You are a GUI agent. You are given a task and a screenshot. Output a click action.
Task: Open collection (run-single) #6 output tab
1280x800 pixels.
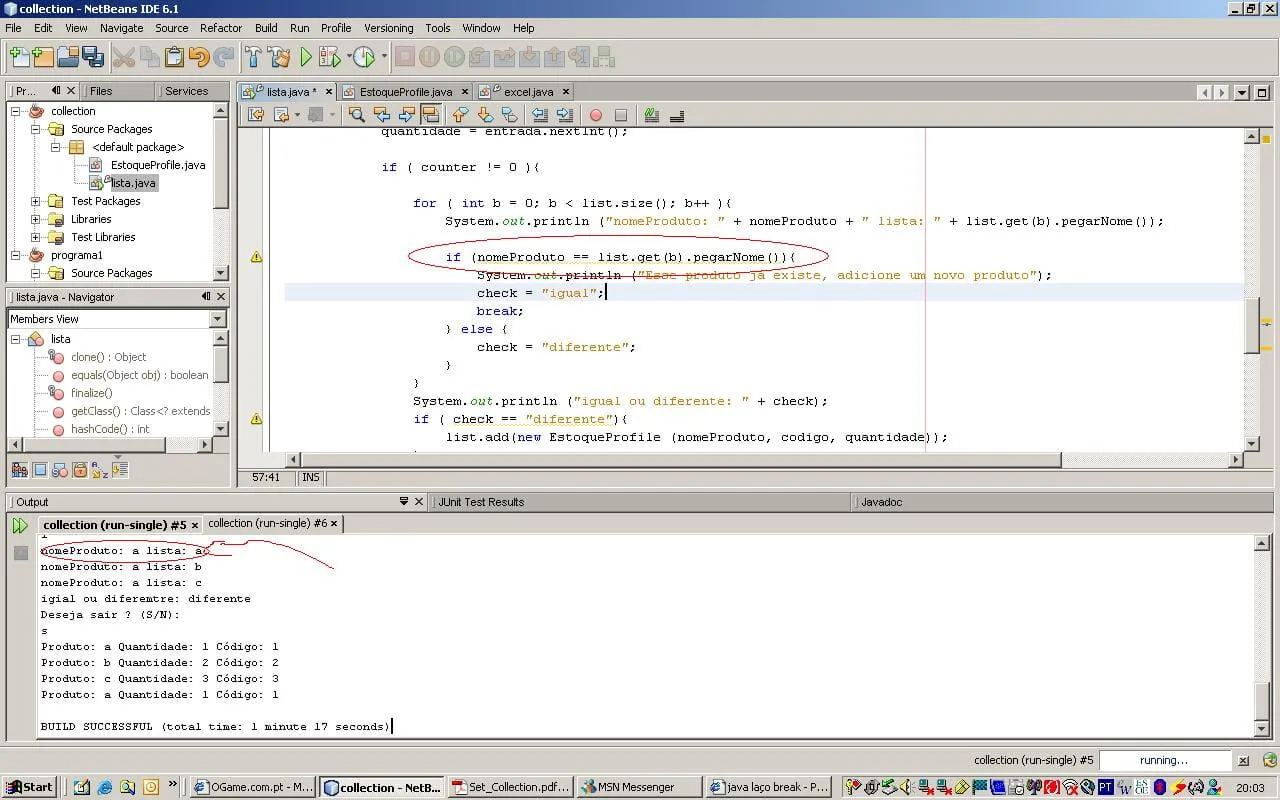(x=267, y=523)
